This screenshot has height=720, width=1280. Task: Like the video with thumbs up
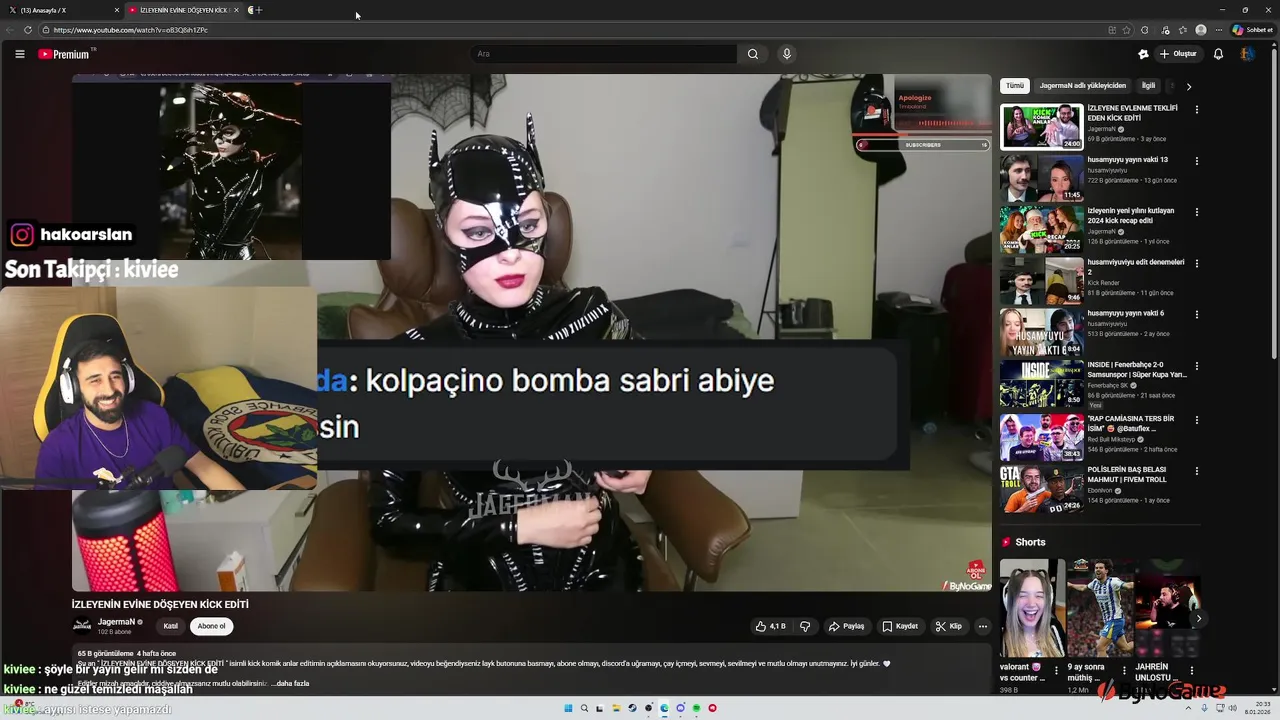point(770,626)
